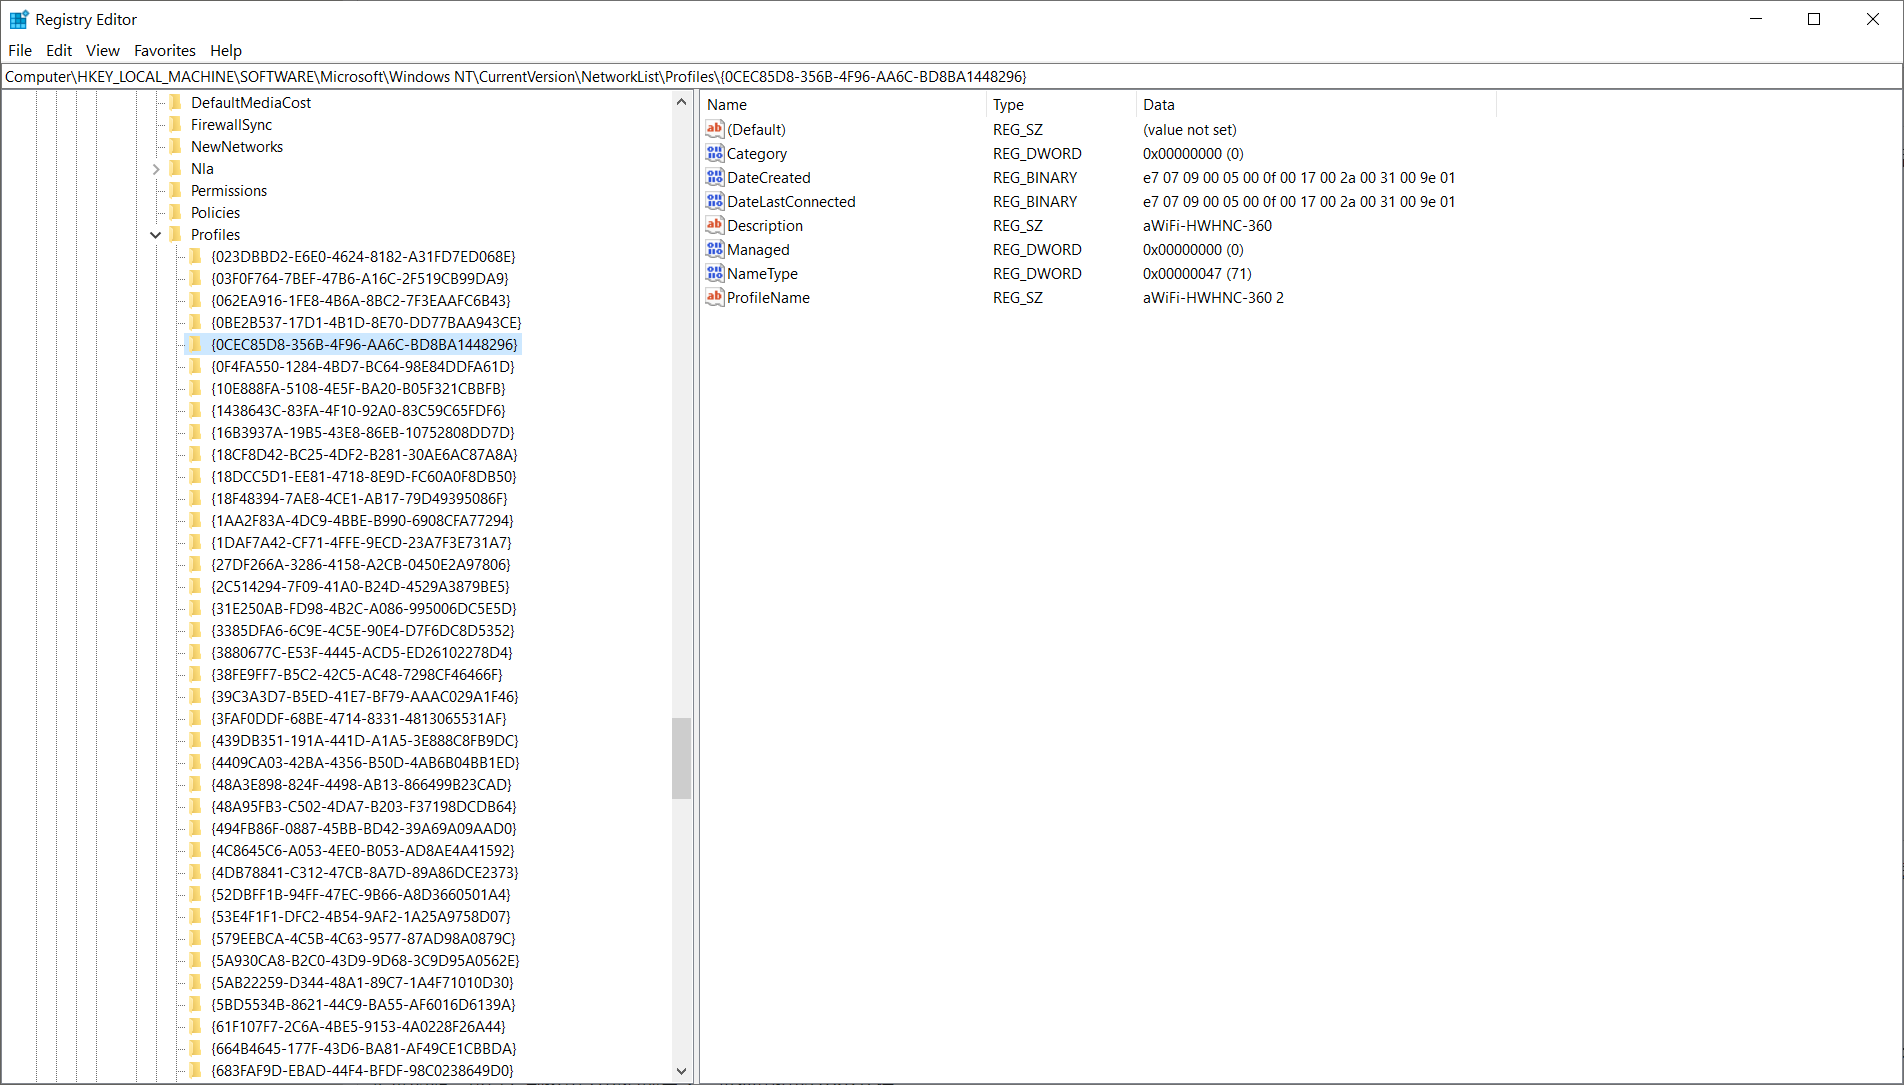Click the Managed DWORD value icon
This screenshot has height=1085, width=1904.
coord(714,249)
